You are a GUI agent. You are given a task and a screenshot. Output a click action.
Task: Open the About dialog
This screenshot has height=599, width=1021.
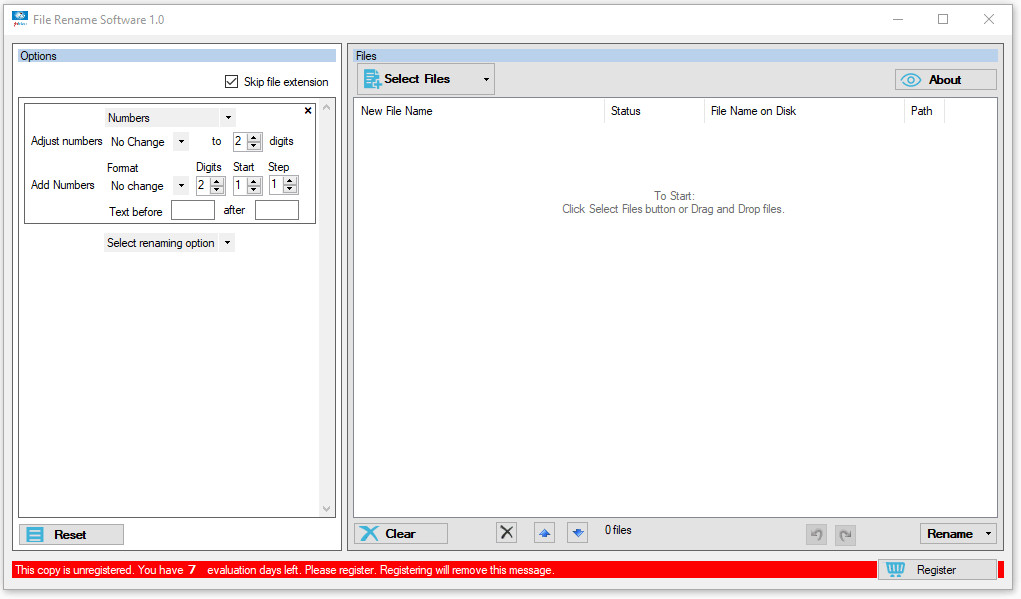click(945, 79)
